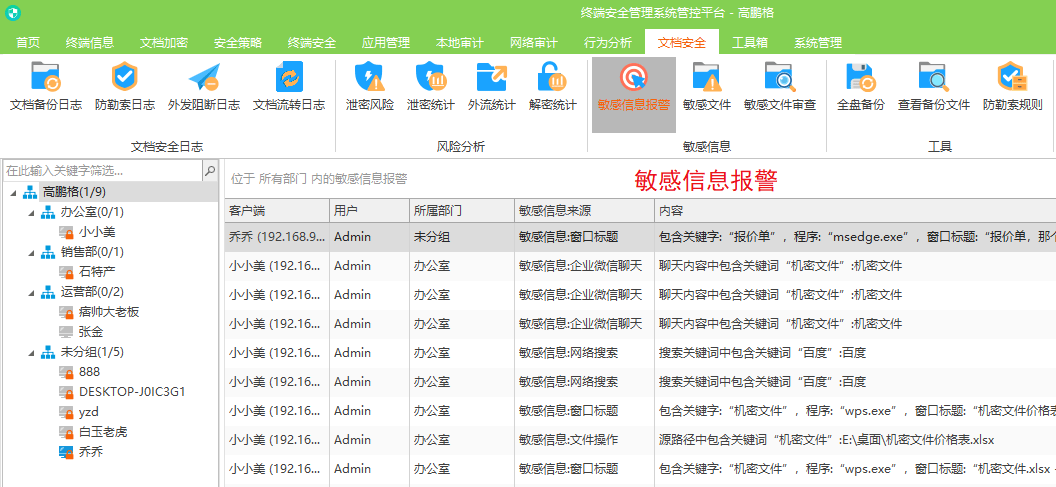This screenshot has height=487, width=1056.
Task: Click the search magnifier beside filter box
Action: coord(210,171)
